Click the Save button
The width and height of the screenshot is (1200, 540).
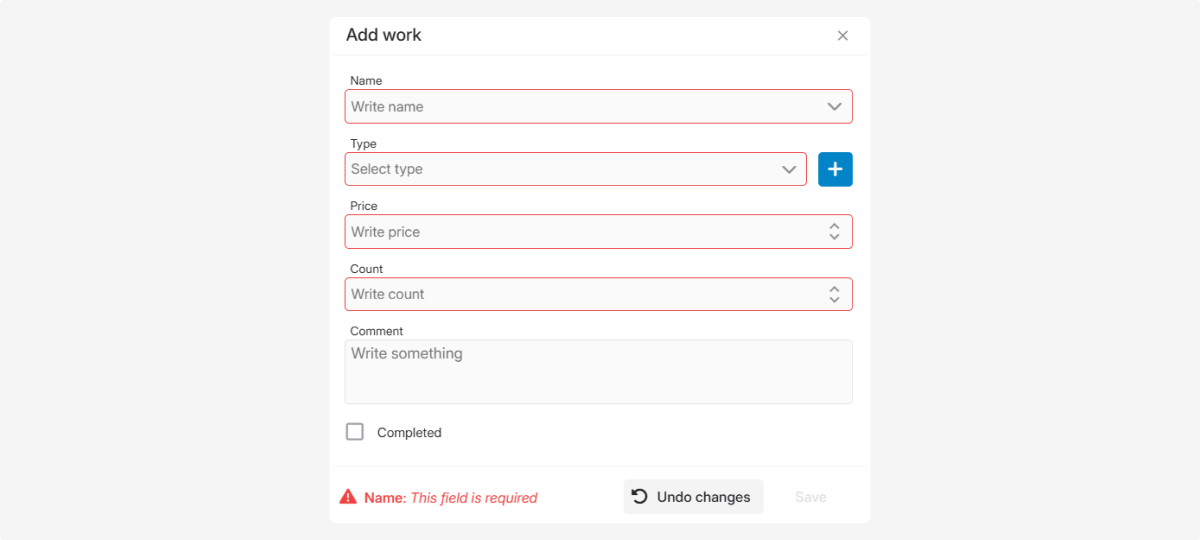pyautogui.click(x=810, y=497)
